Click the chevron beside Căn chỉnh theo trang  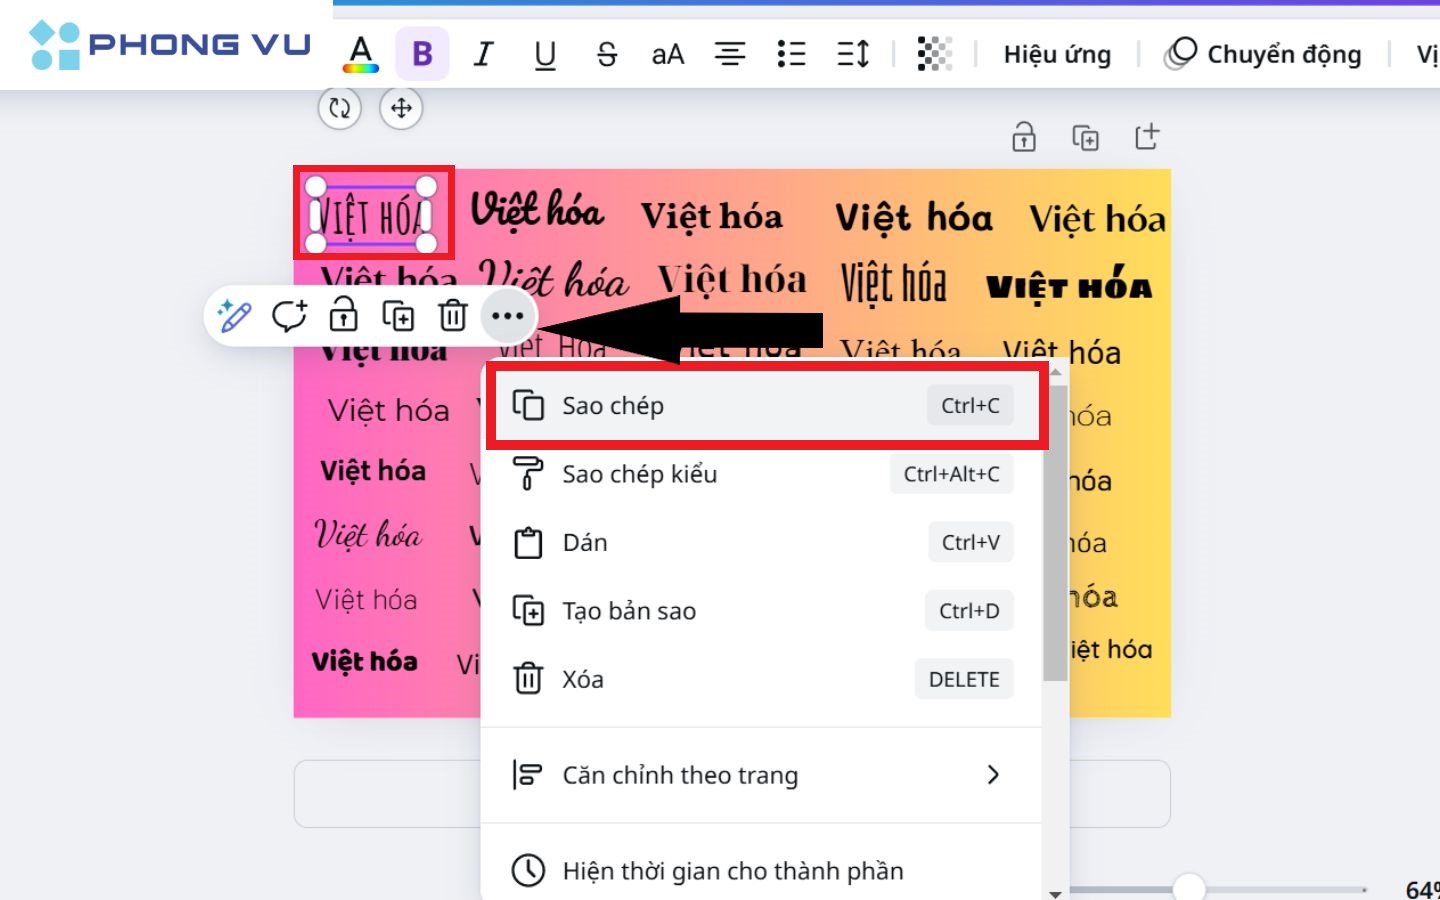click(993, 775)
